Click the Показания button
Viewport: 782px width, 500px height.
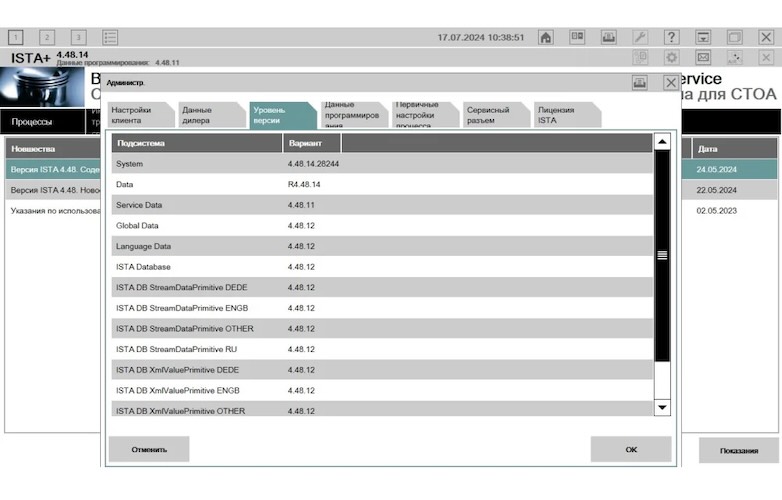point(738,451)
